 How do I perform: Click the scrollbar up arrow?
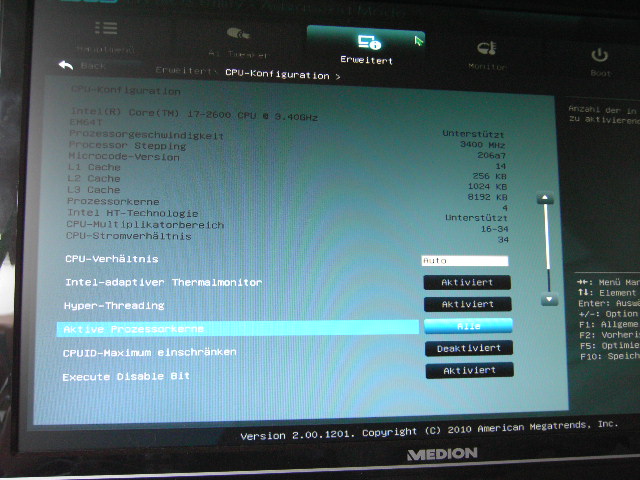coord(545,198)
